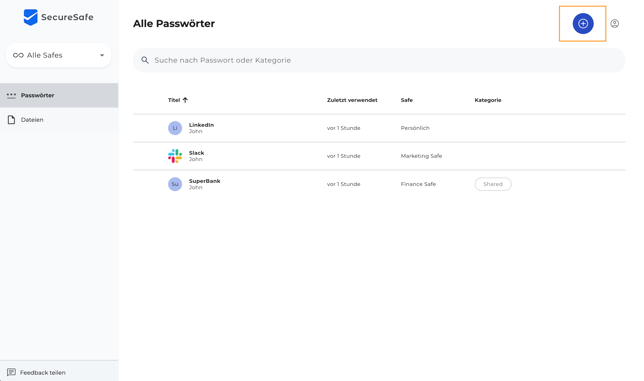Click the Alle Safes dropdown arrow

point(102,55)
